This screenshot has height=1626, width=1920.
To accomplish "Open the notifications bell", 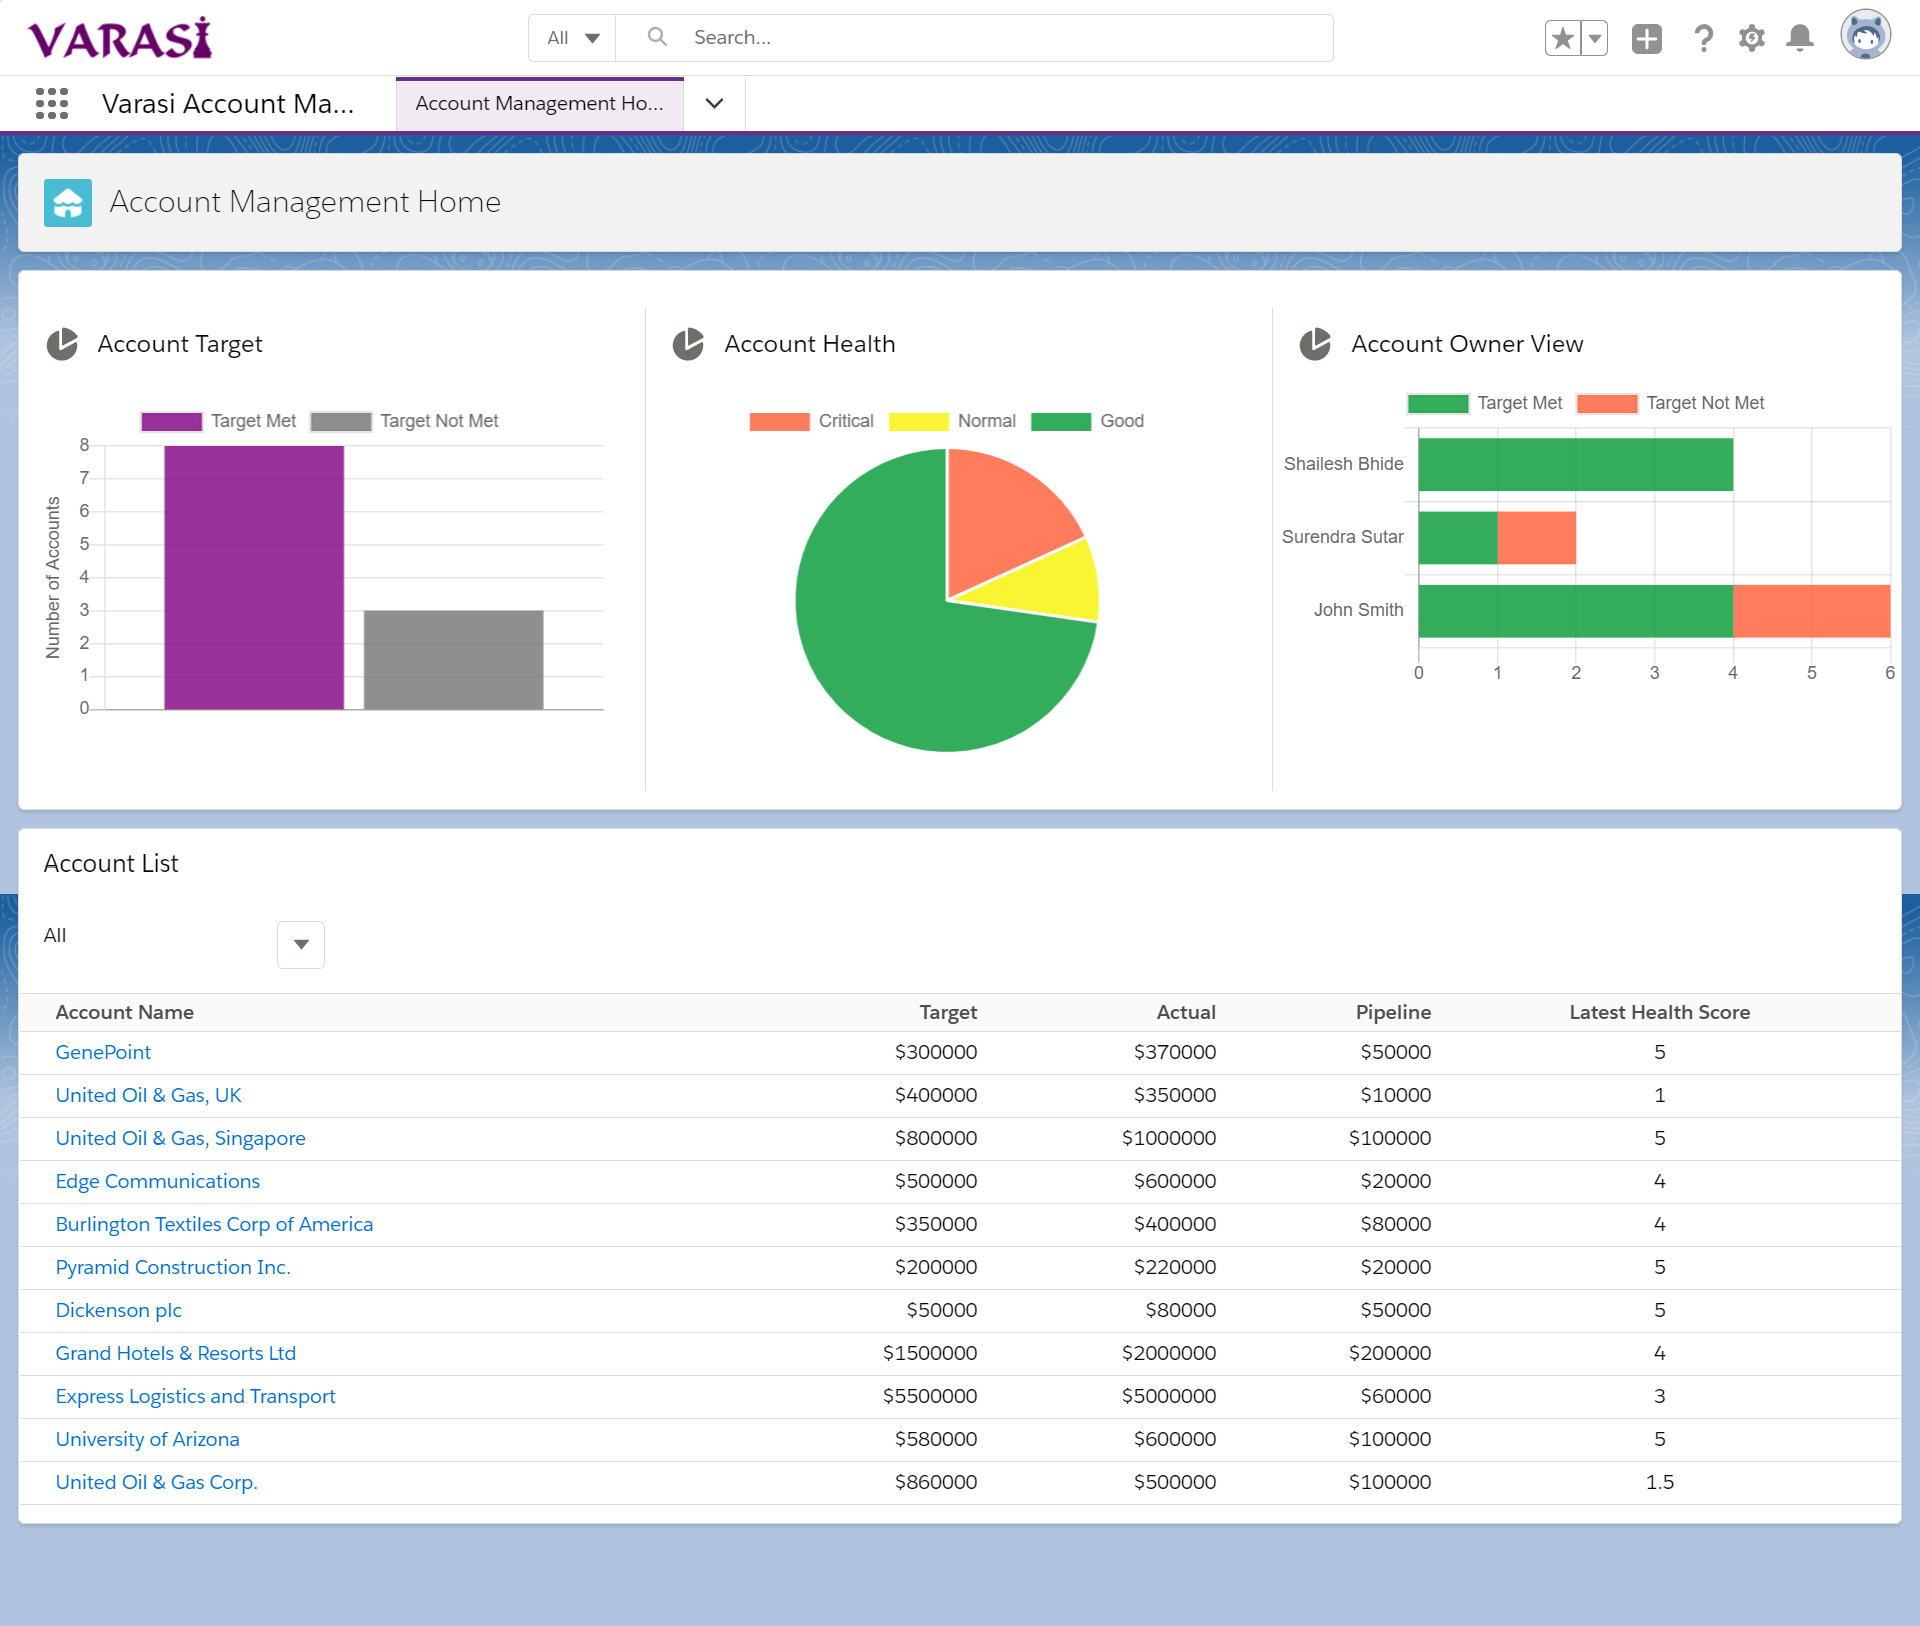I will coord(1799,38).
